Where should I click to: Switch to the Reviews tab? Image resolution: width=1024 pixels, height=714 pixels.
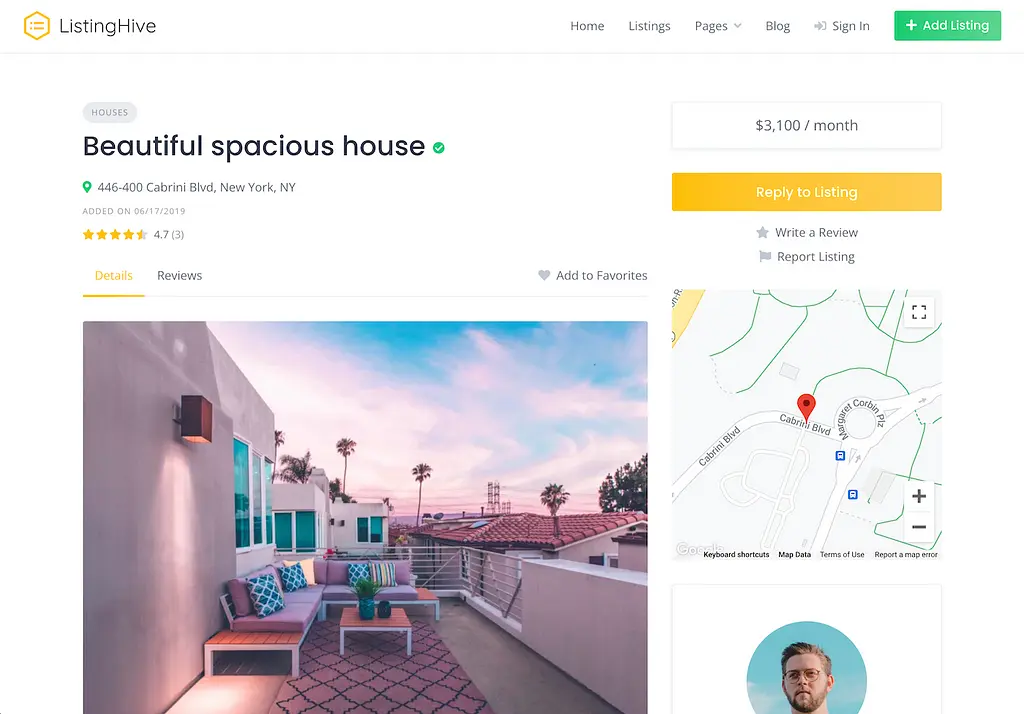coord(180,276)
